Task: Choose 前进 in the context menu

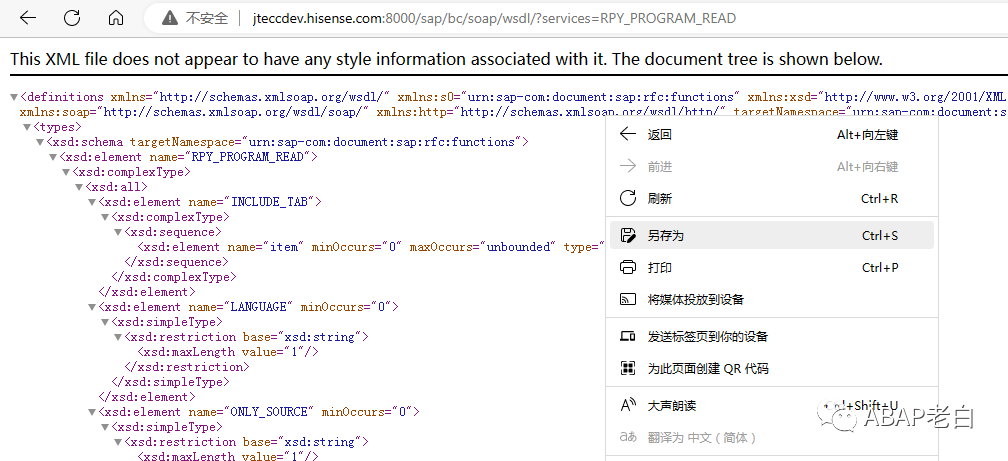Action: [x=770, y=167]
